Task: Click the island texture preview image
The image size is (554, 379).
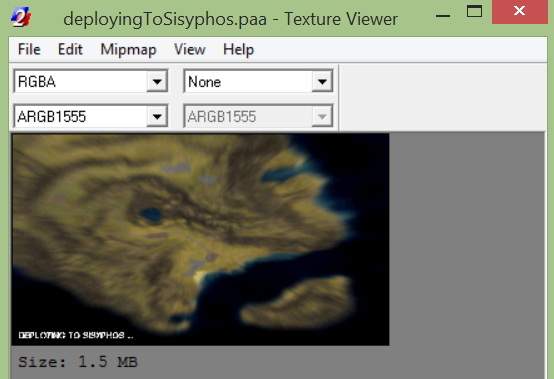Action: point(200,239)
